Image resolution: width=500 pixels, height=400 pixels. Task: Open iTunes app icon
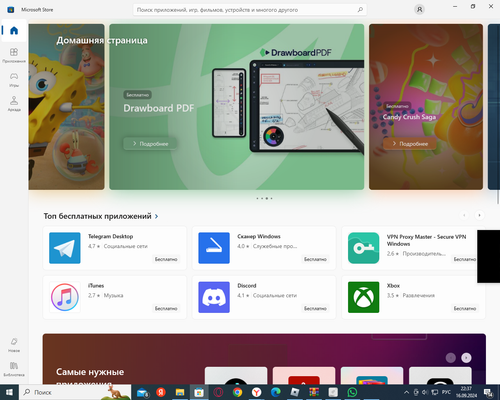(x=65, y=297)
